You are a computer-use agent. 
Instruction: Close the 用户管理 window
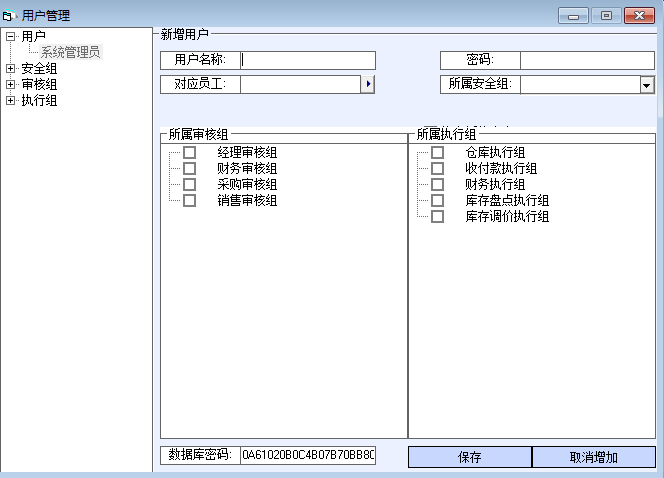click(639, 16)
